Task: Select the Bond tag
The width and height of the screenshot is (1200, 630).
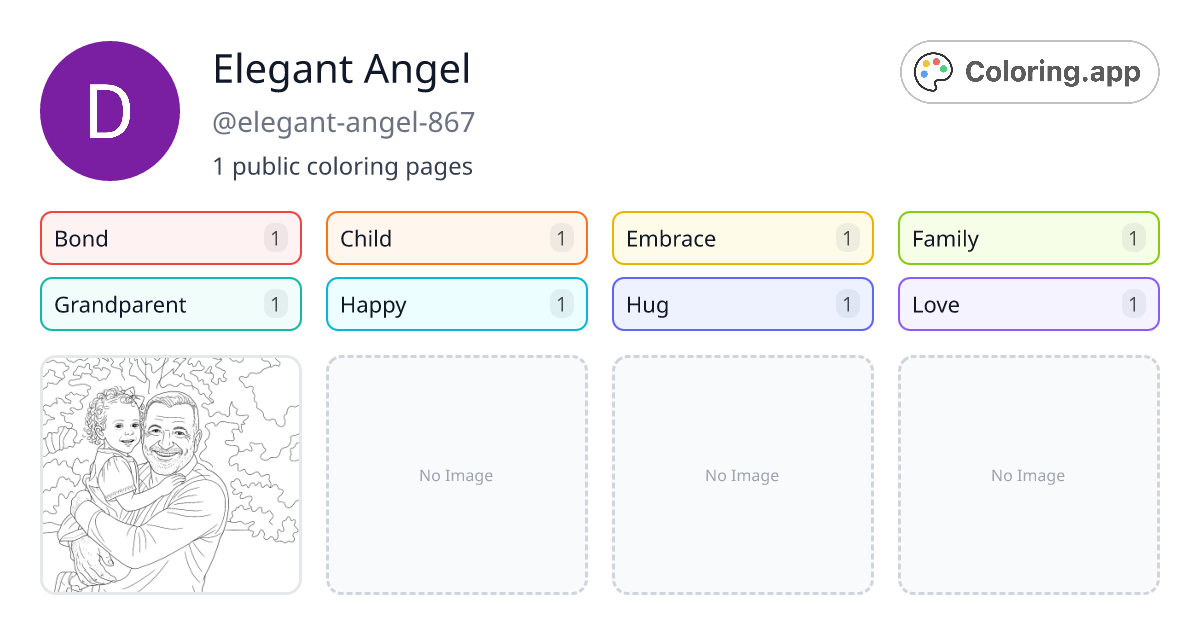Action: (171, 238)
